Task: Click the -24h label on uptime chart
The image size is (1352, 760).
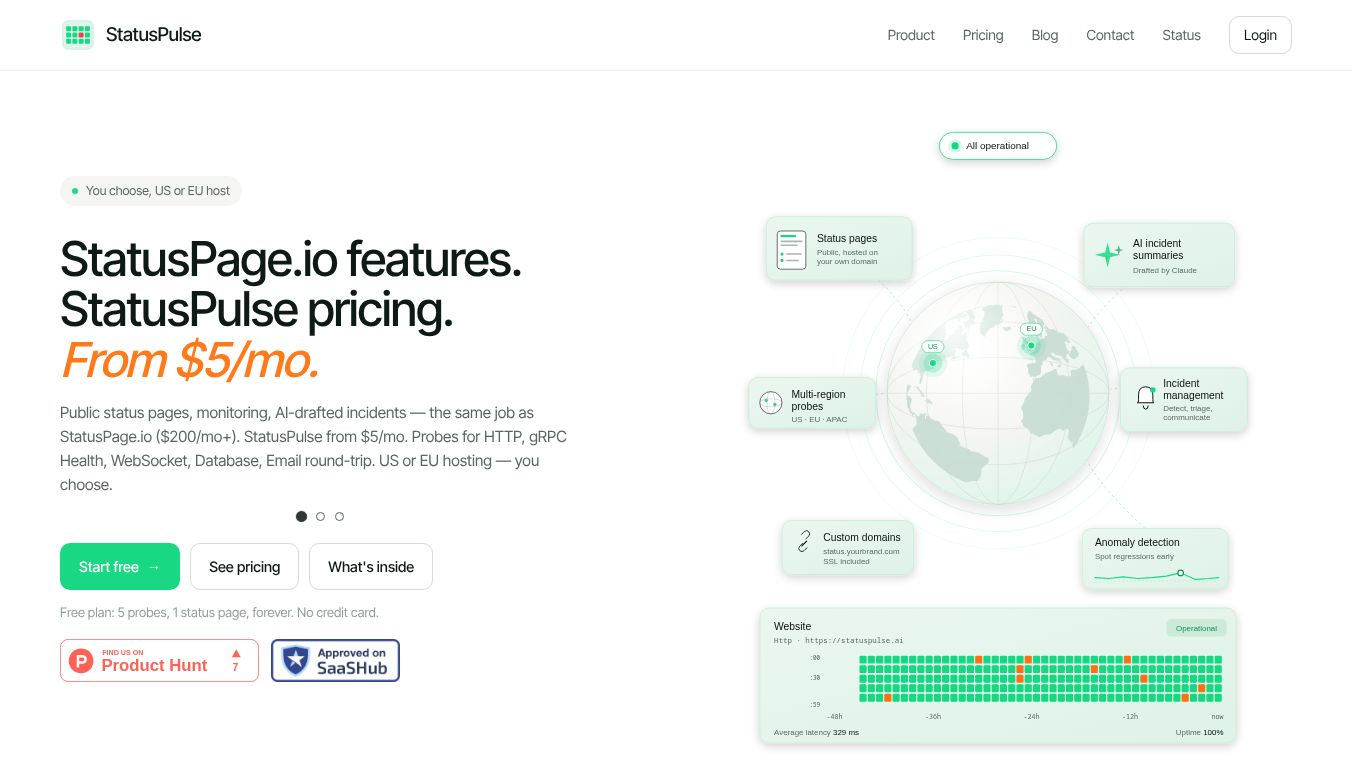Action: (1031, 716)
